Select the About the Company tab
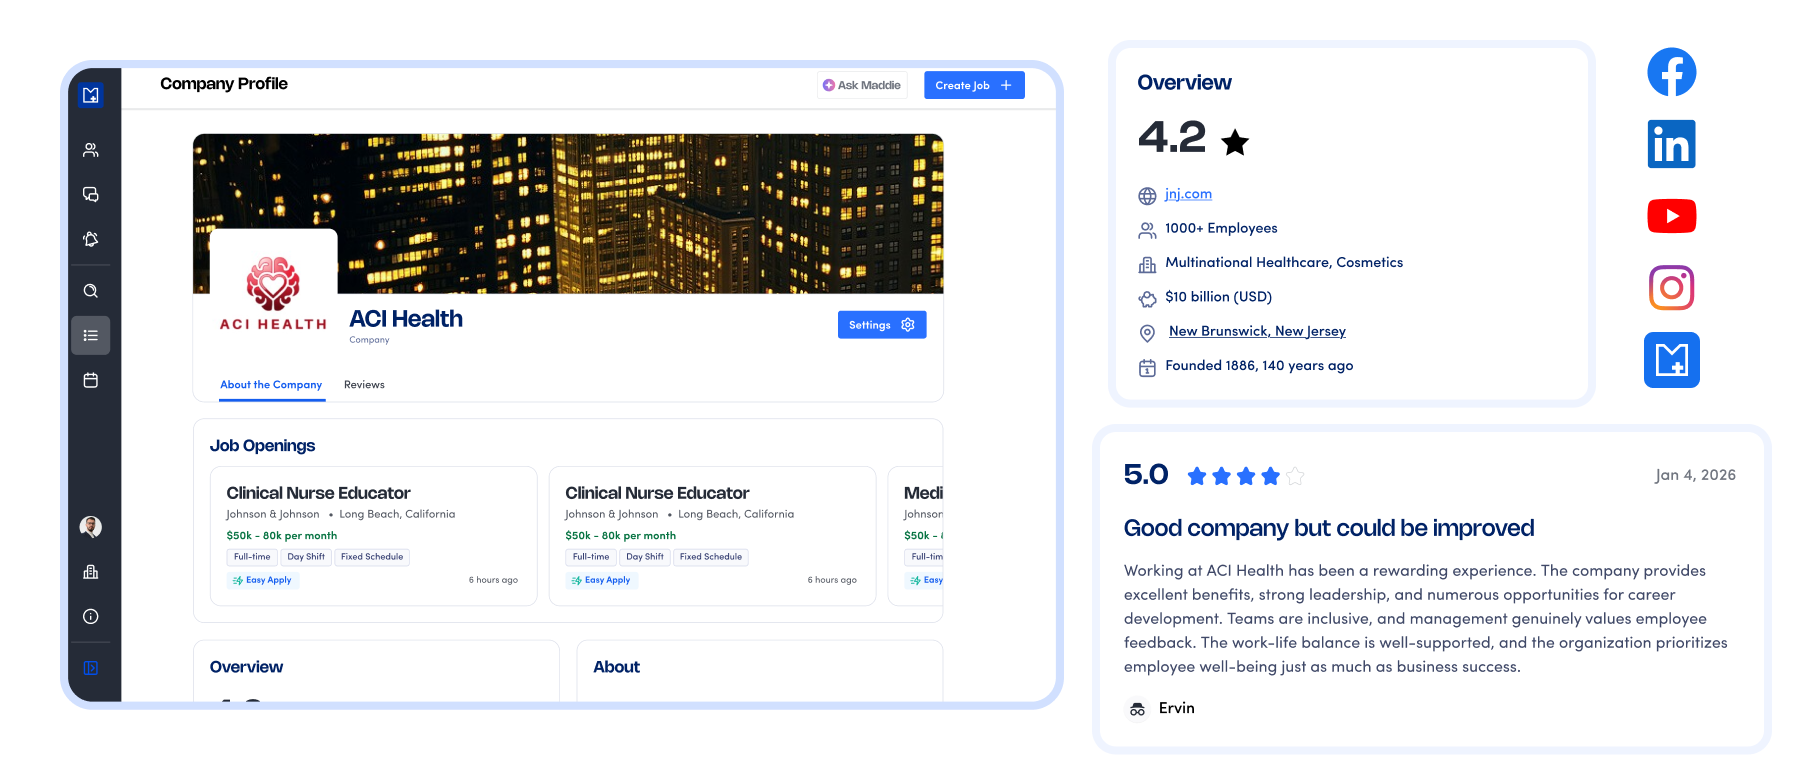 pos(271,385)
